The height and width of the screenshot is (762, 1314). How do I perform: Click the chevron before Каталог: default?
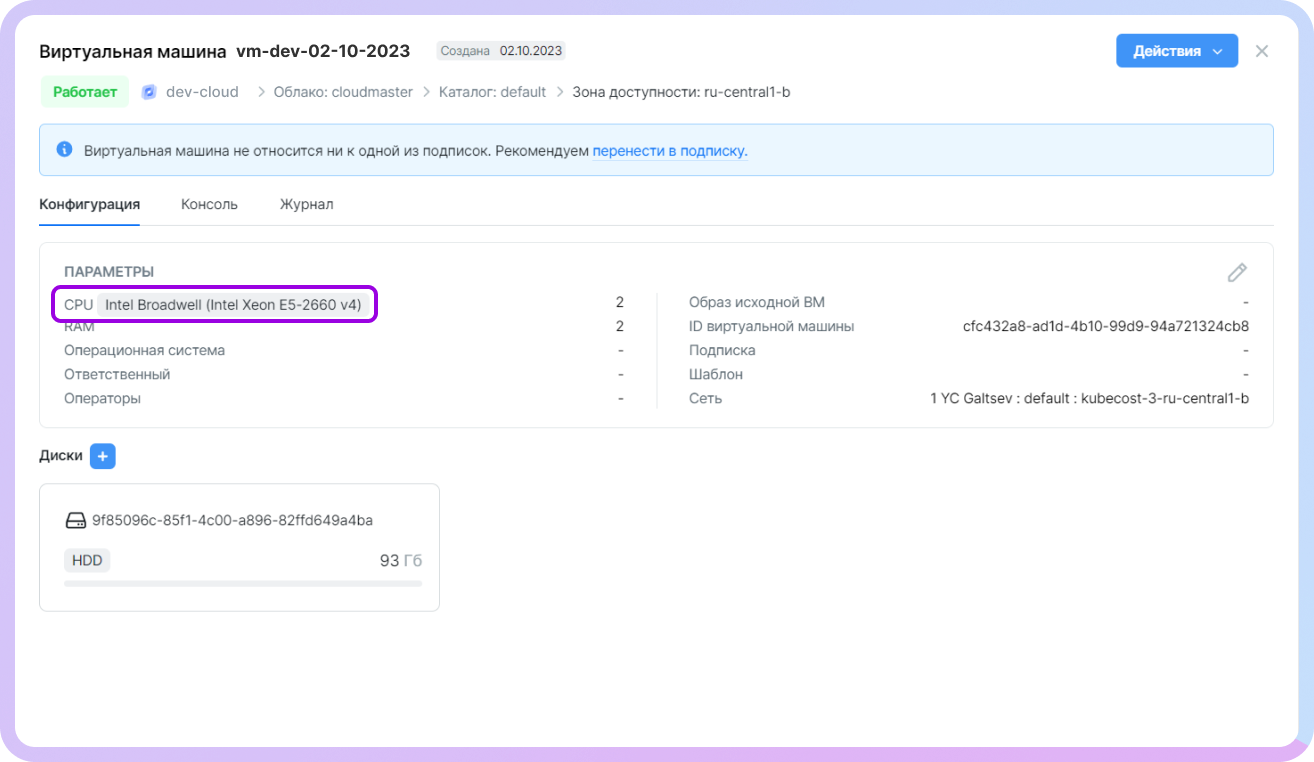pyautogui.click(x=427, y=92)
